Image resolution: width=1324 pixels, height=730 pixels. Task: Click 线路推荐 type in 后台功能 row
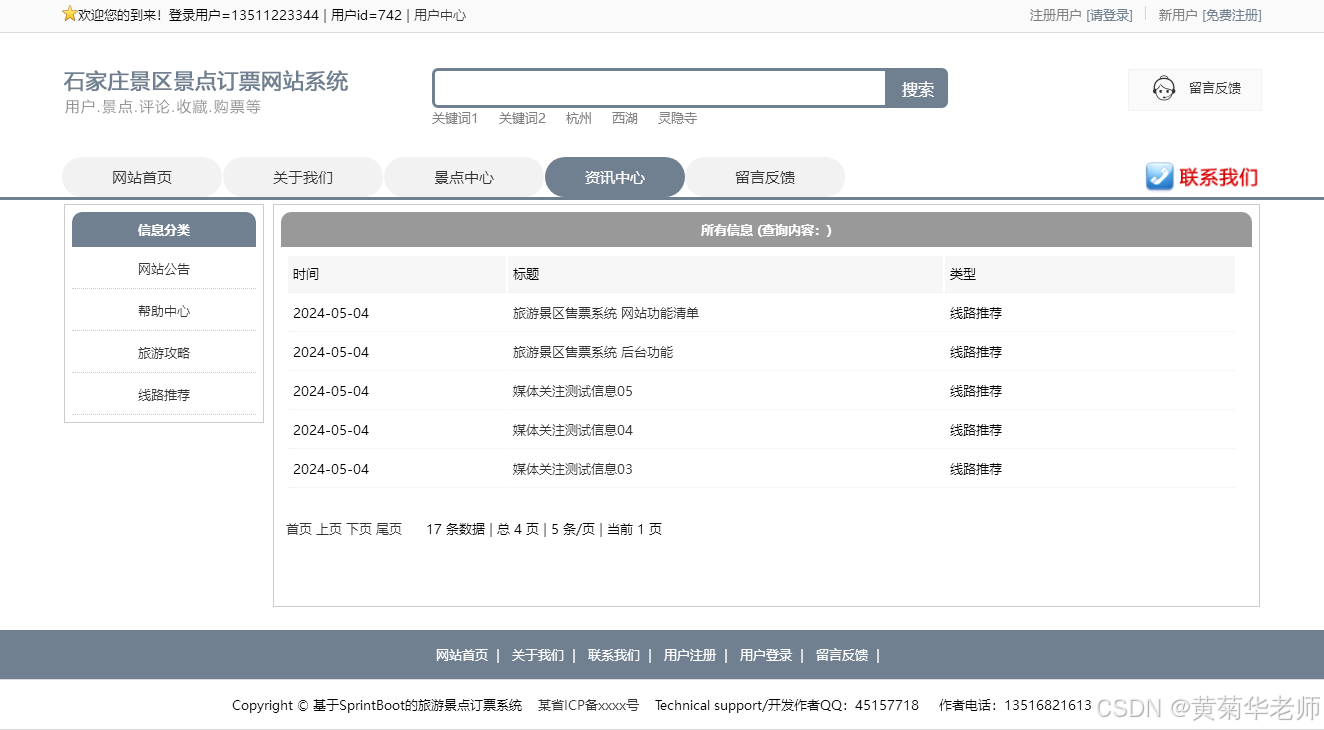click(976, 352)
